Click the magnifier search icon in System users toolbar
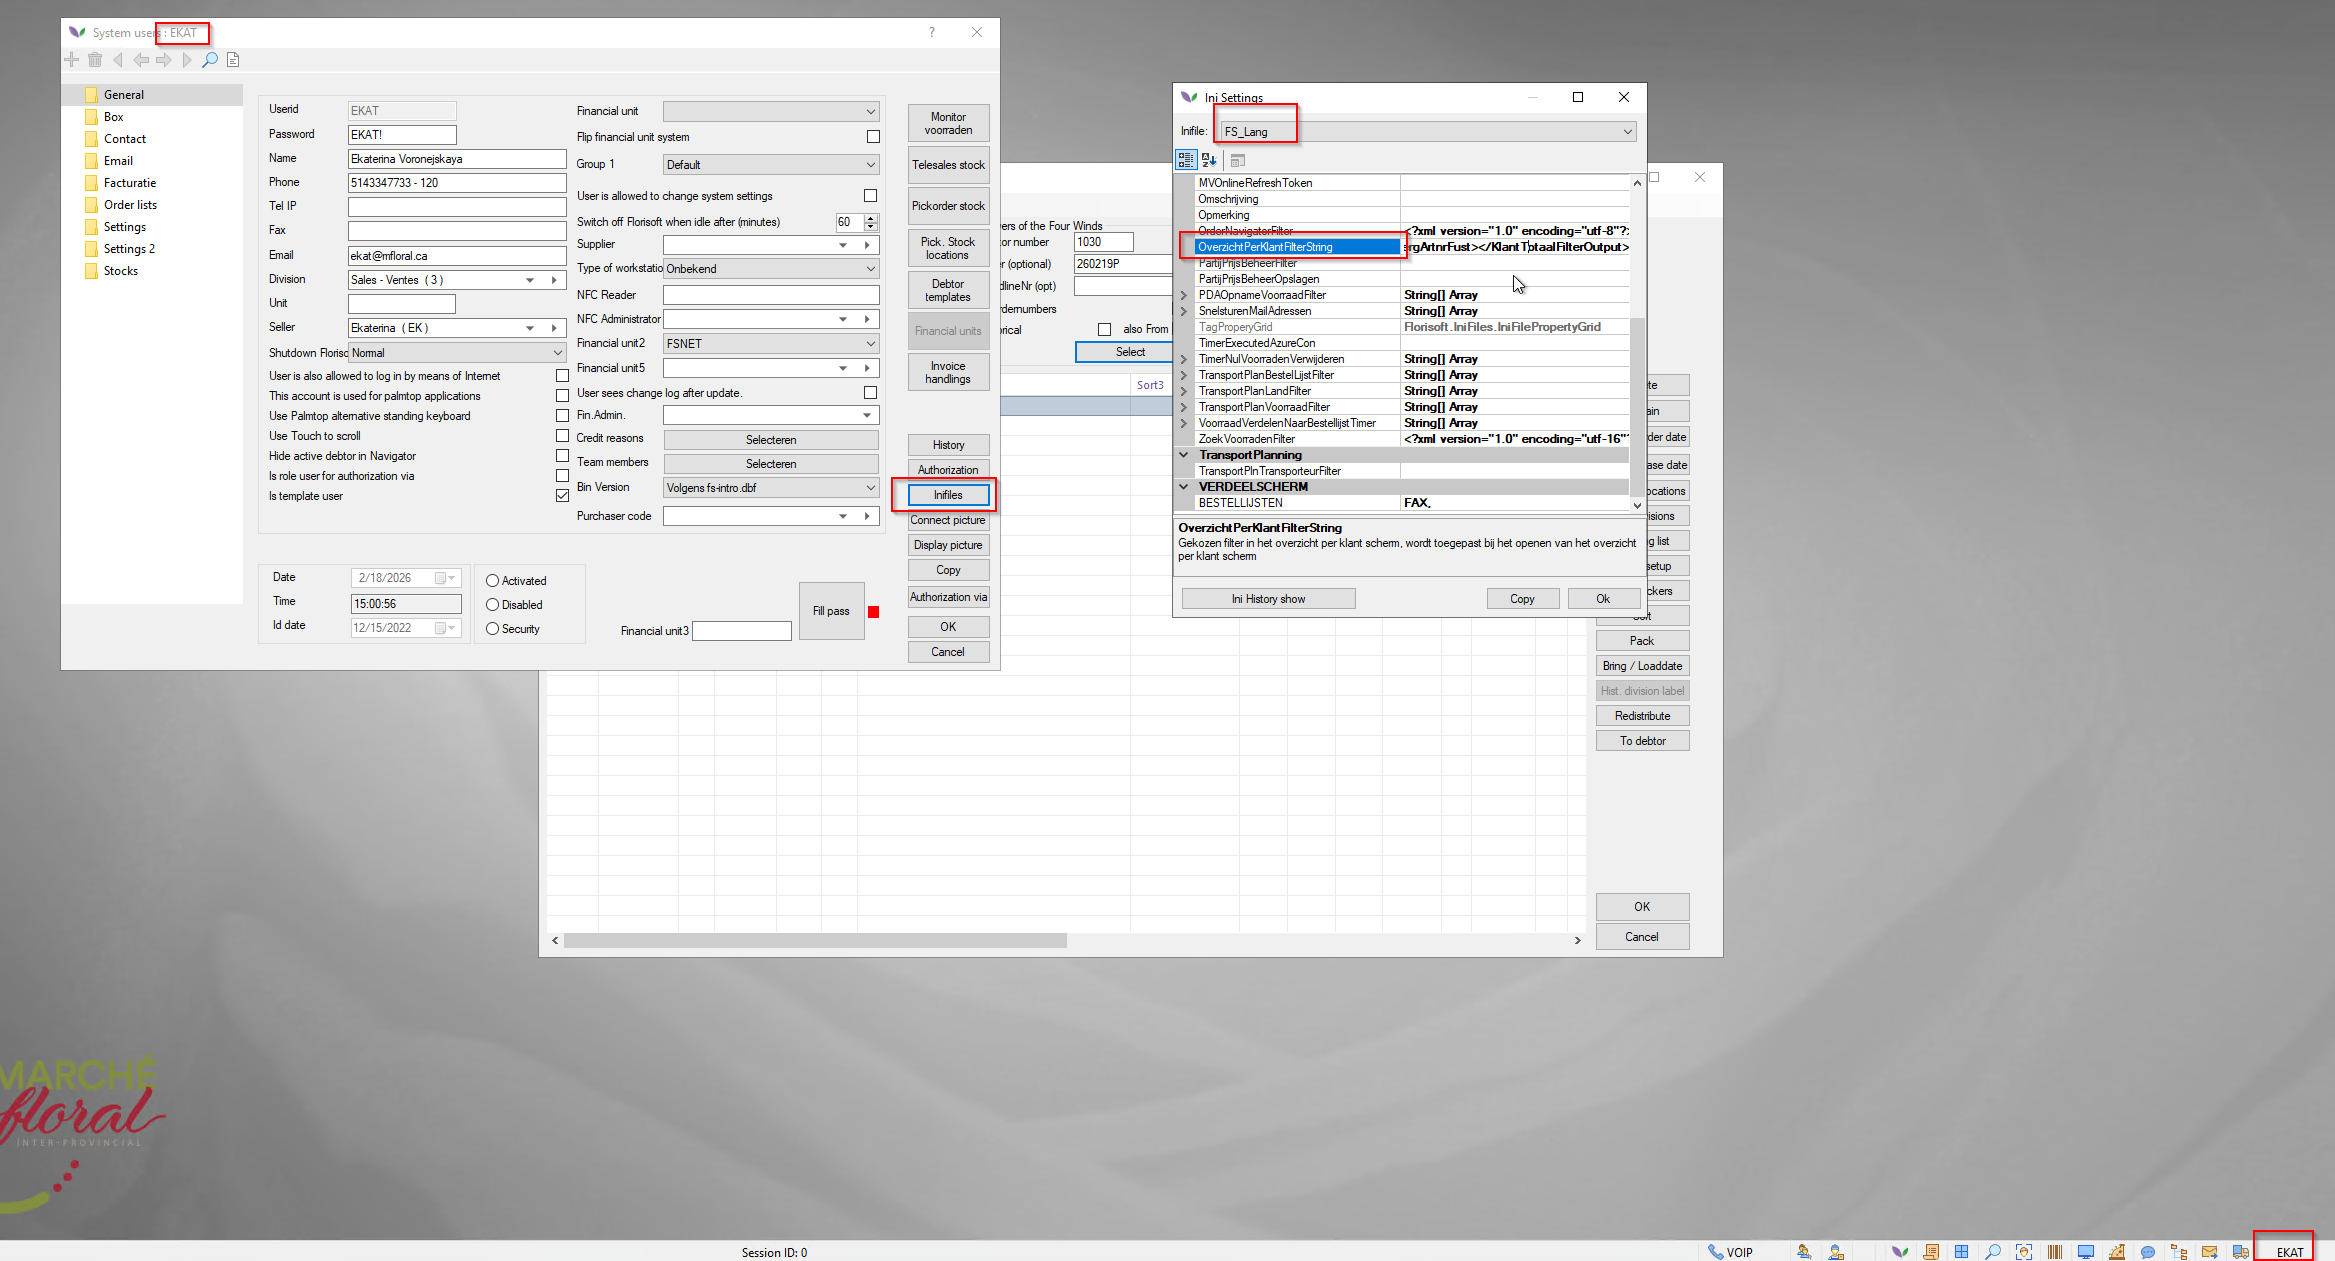The height and width of the screenshot is (1261, 2335). coord(210,60)
